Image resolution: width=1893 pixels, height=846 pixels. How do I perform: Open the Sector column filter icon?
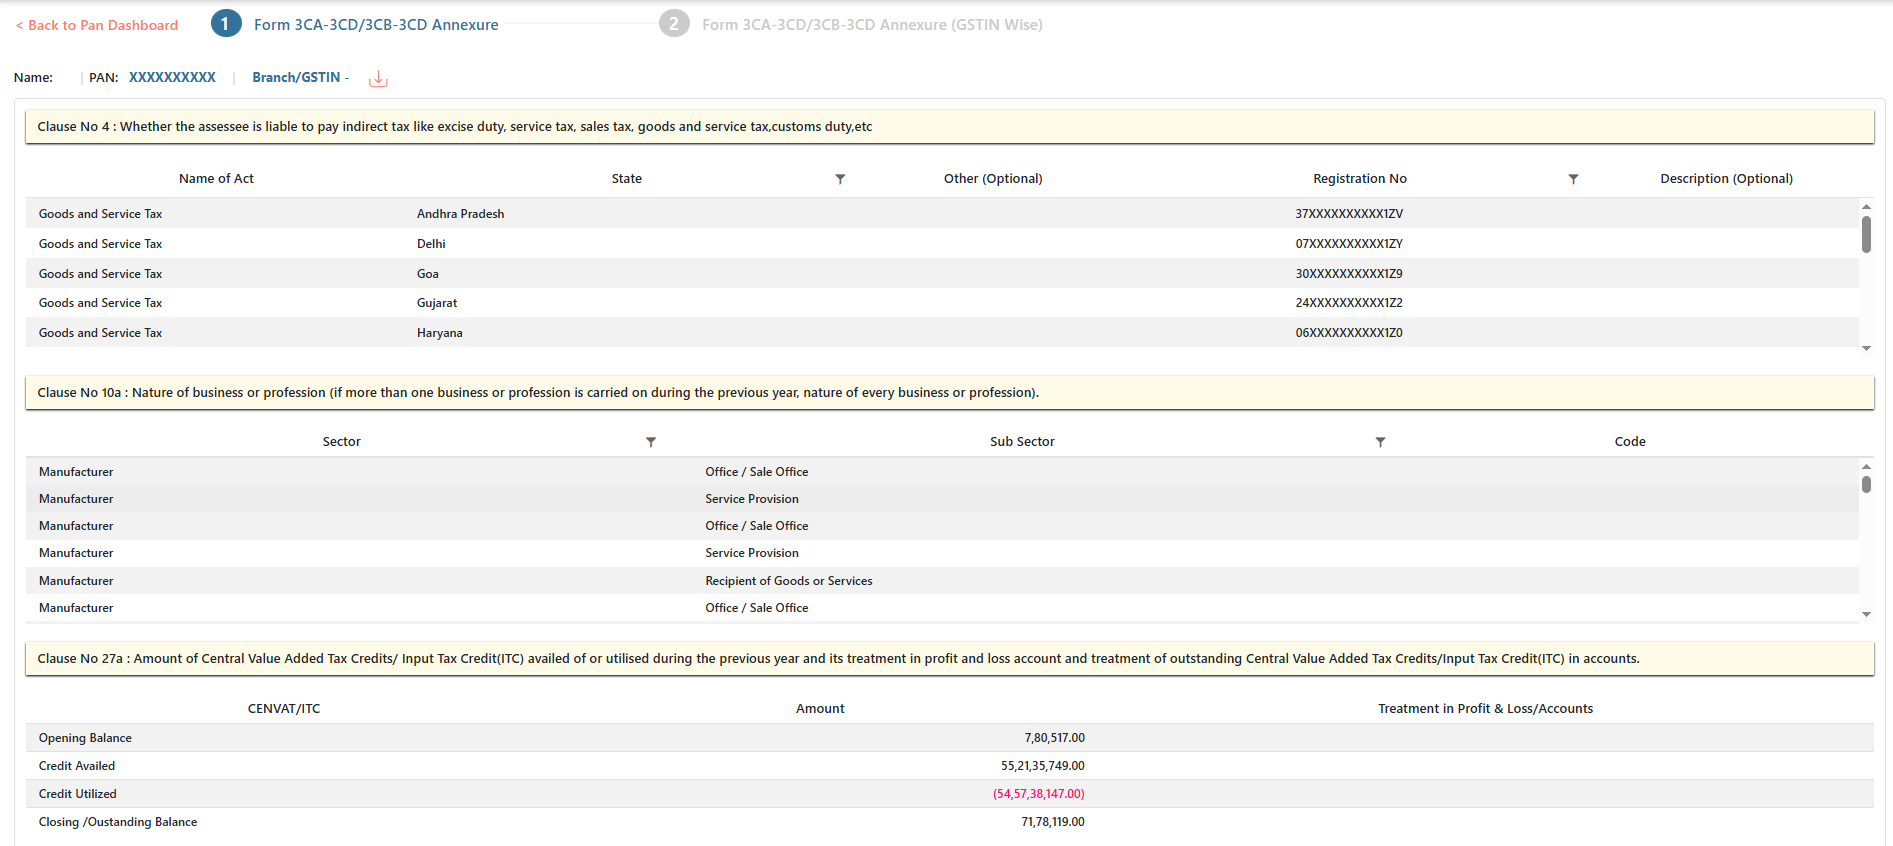pyautogui.click(x=651, y=442)
